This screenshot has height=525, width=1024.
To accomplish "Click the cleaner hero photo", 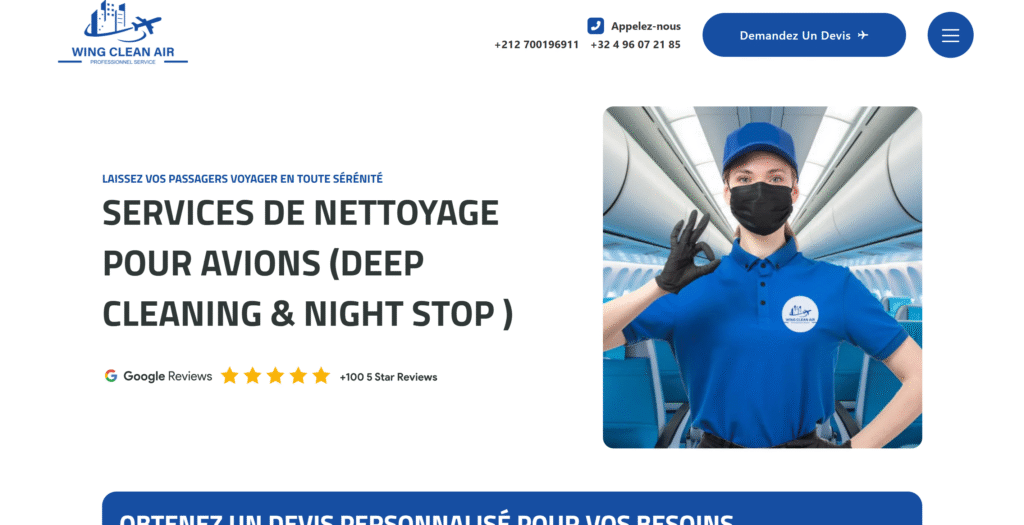I will click(762, 277).
